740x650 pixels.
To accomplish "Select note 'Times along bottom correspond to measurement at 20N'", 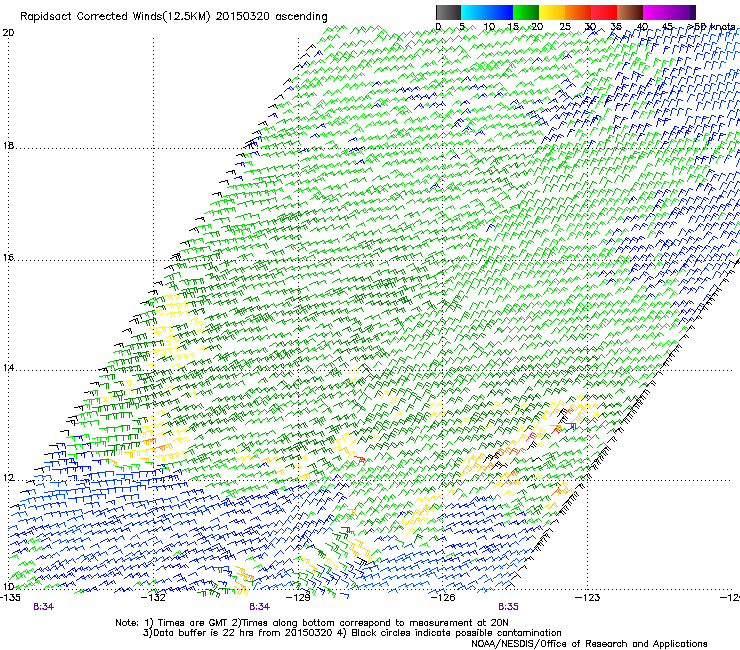I will tap(375, 623).
